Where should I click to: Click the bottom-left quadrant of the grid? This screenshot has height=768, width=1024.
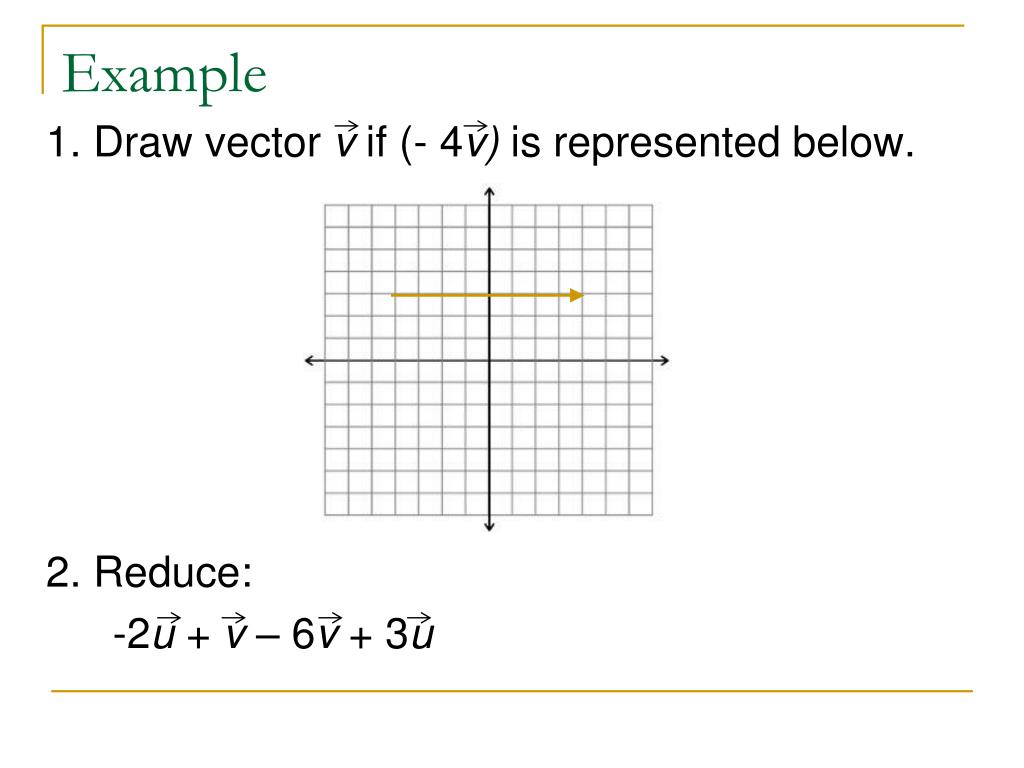pyautogui.click(x=407, y=438)
